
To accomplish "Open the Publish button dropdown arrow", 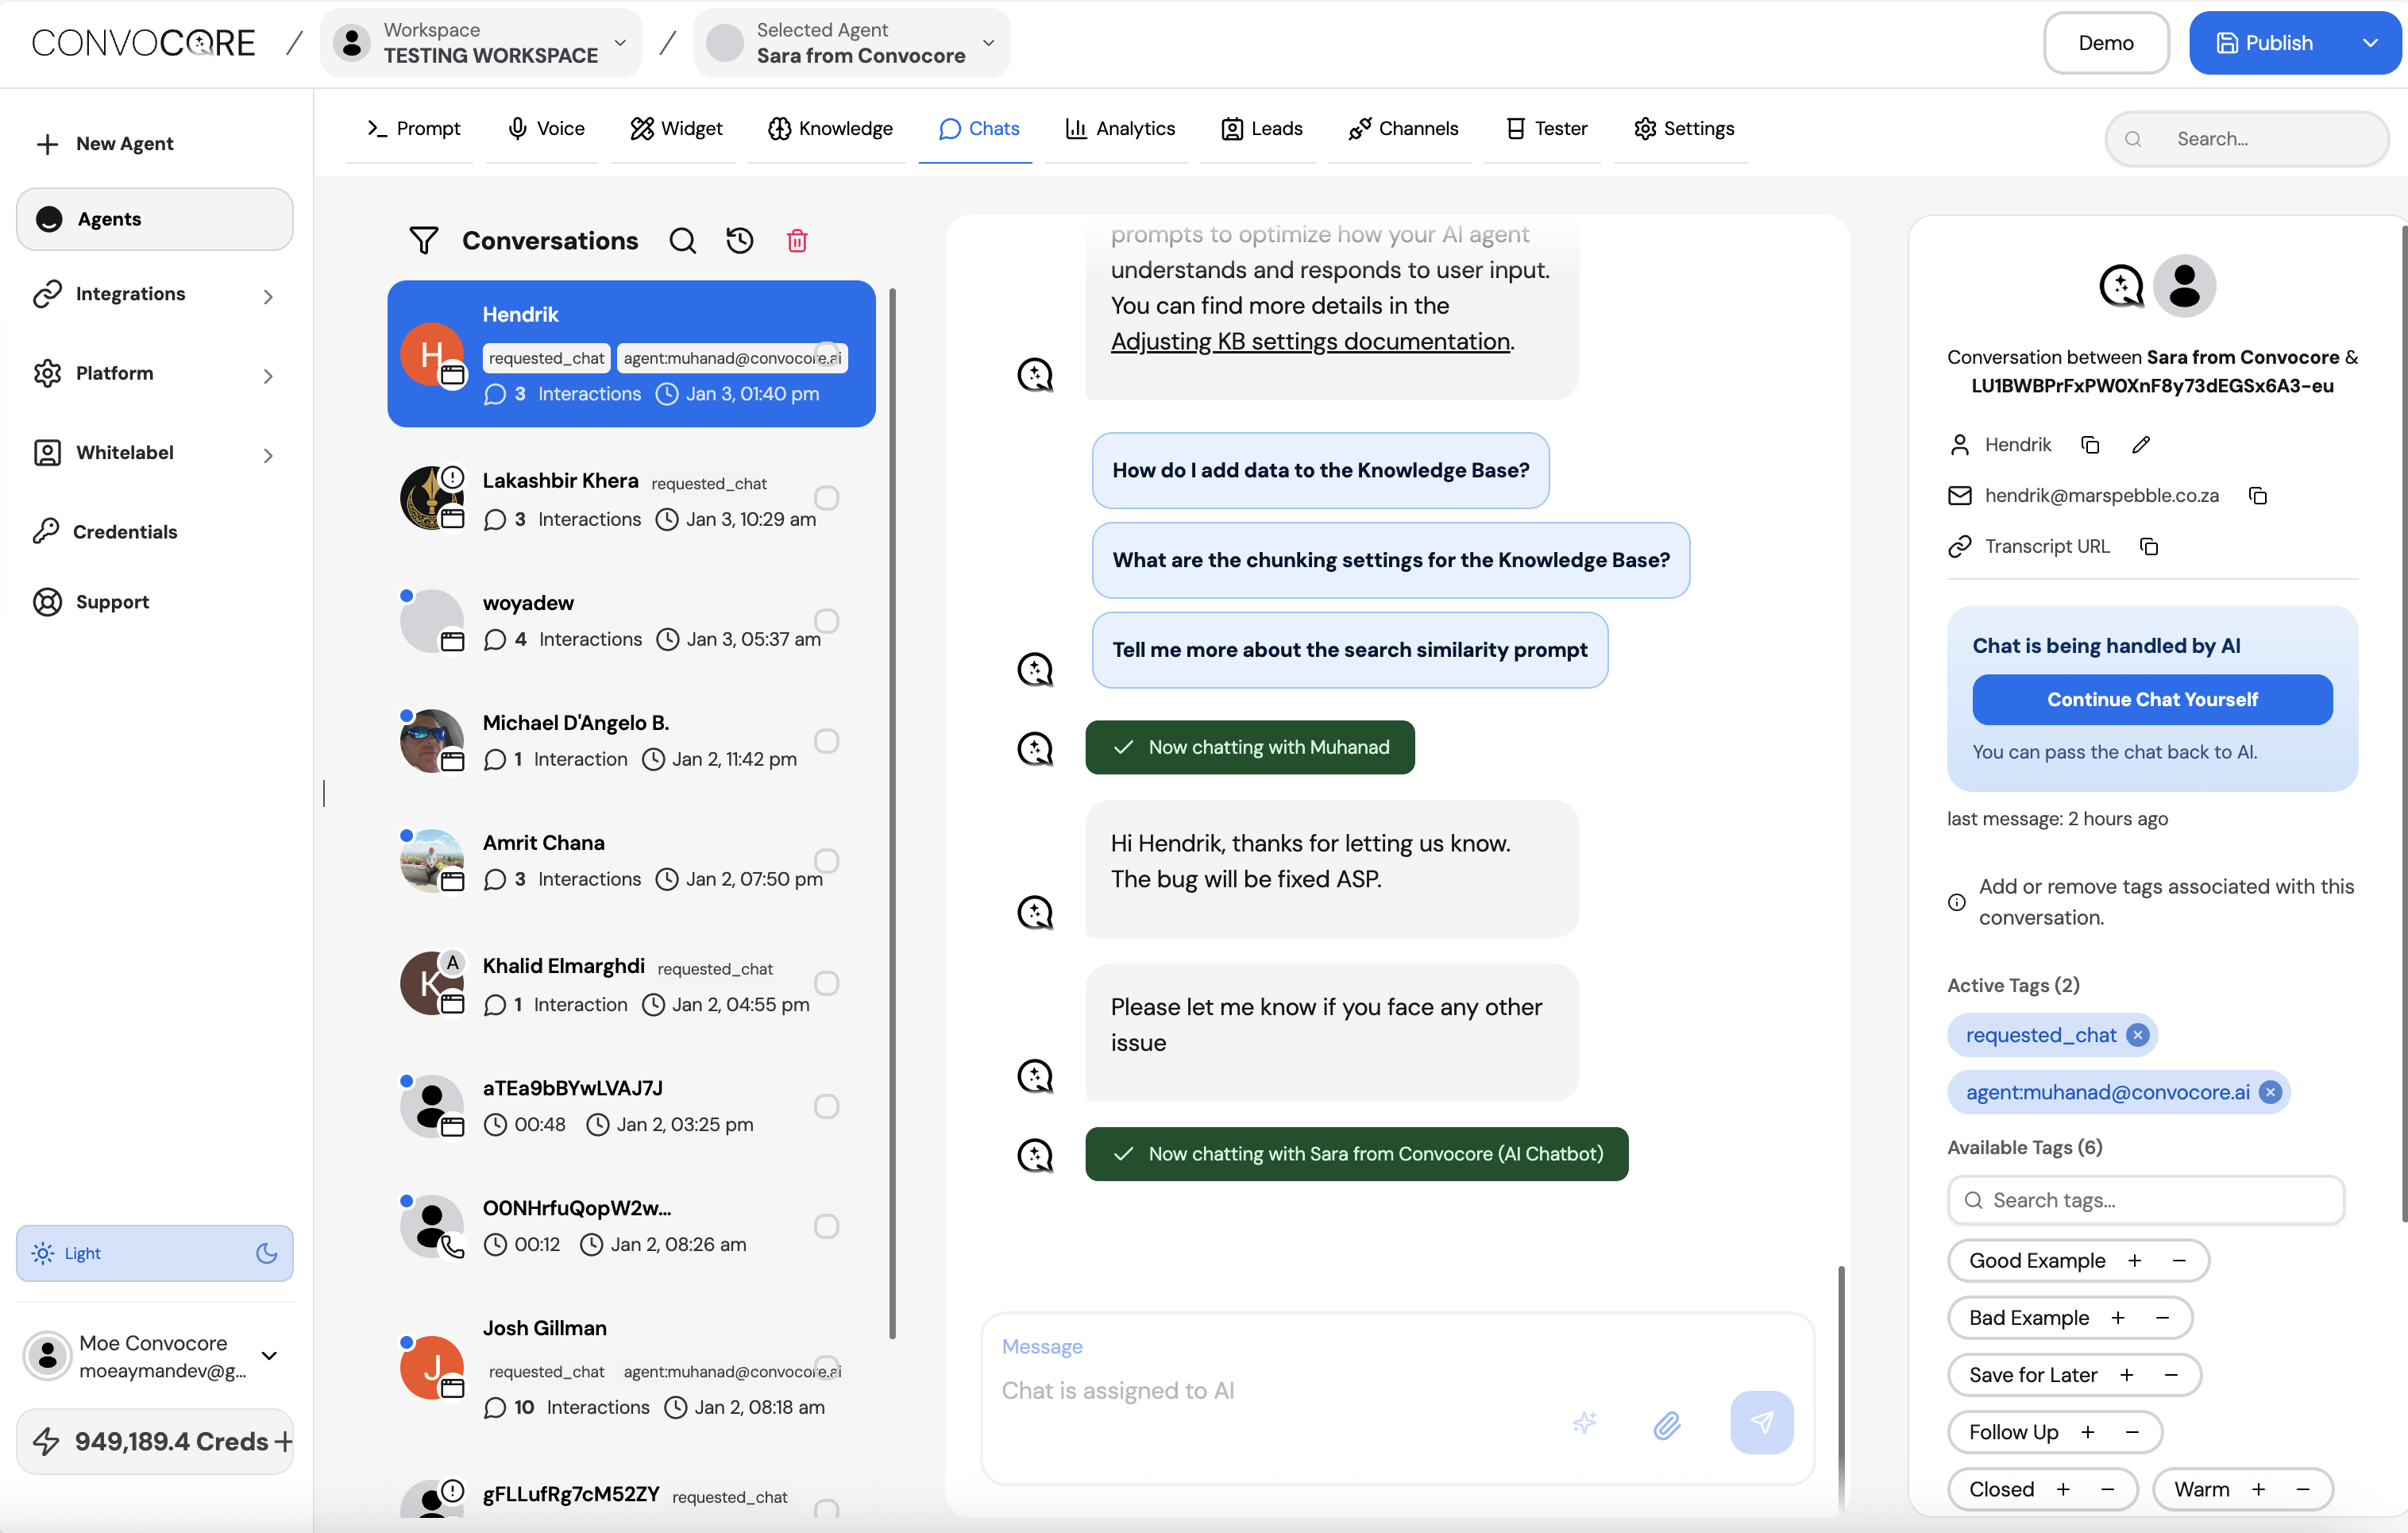I will (x=2369, y=43).
